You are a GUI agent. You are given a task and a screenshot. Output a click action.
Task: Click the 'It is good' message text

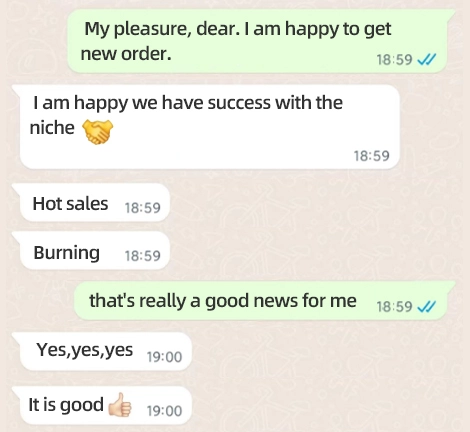[x=66, y=405]
